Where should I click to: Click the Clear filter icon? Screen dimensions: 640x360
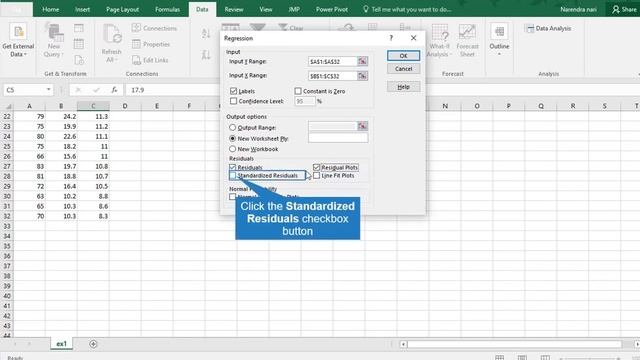(291, 28)
